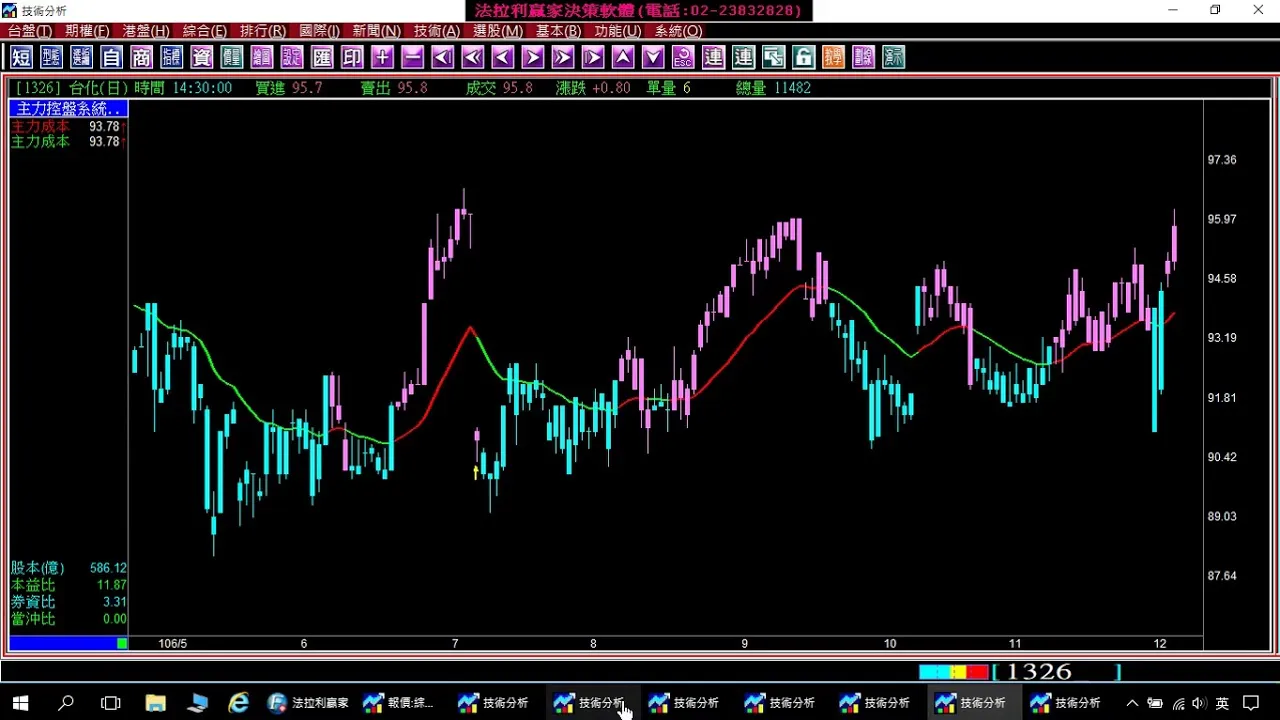Click the single-left arrow icon
This screenshot has height=720, width=1280.
click(502, 57)
